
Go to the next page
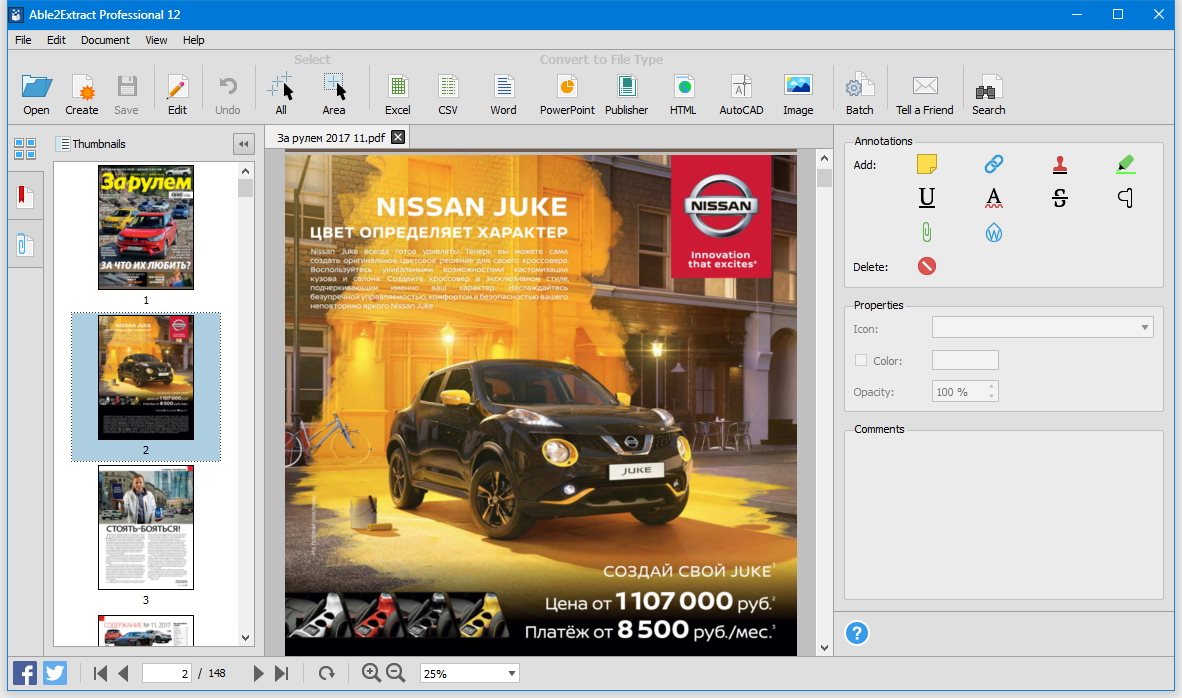click(258, 674)
